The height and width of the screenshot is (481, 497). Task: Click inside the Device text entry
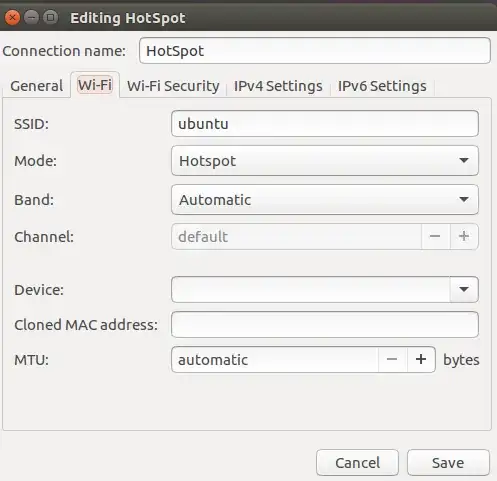(311, 289)
